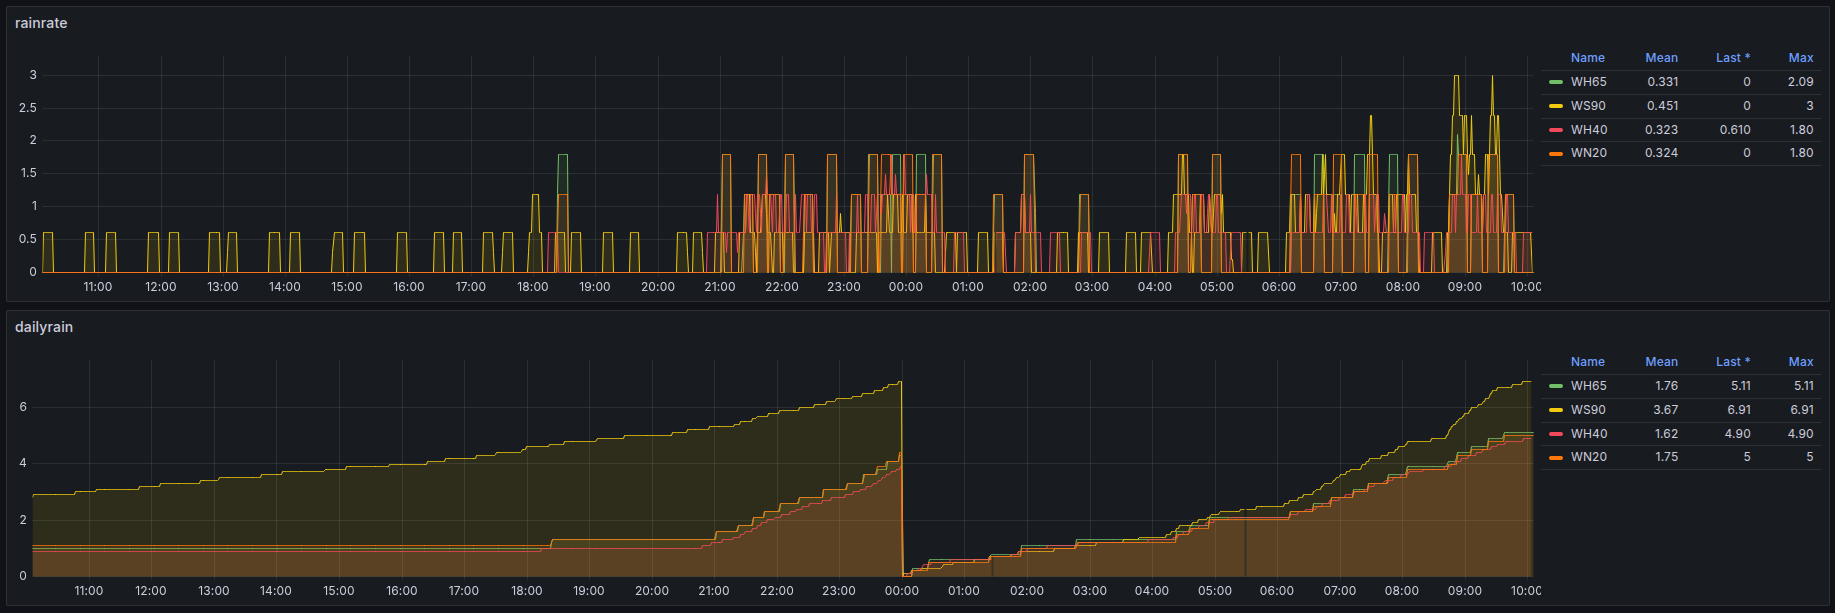Click WH65 green color swatch in rainrate legend

pos(1555,82)
